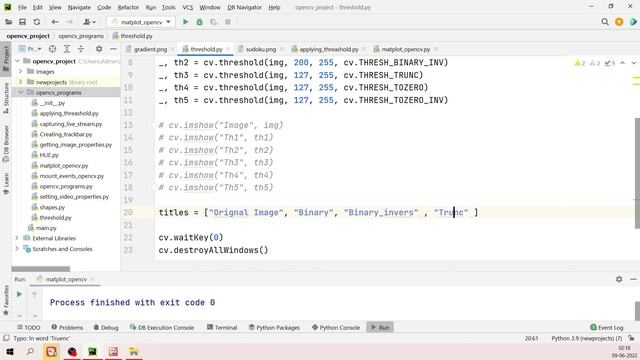Screen dimensions: 640x360
Task: Start debugging with the bug icon
Action: point(200,22)
